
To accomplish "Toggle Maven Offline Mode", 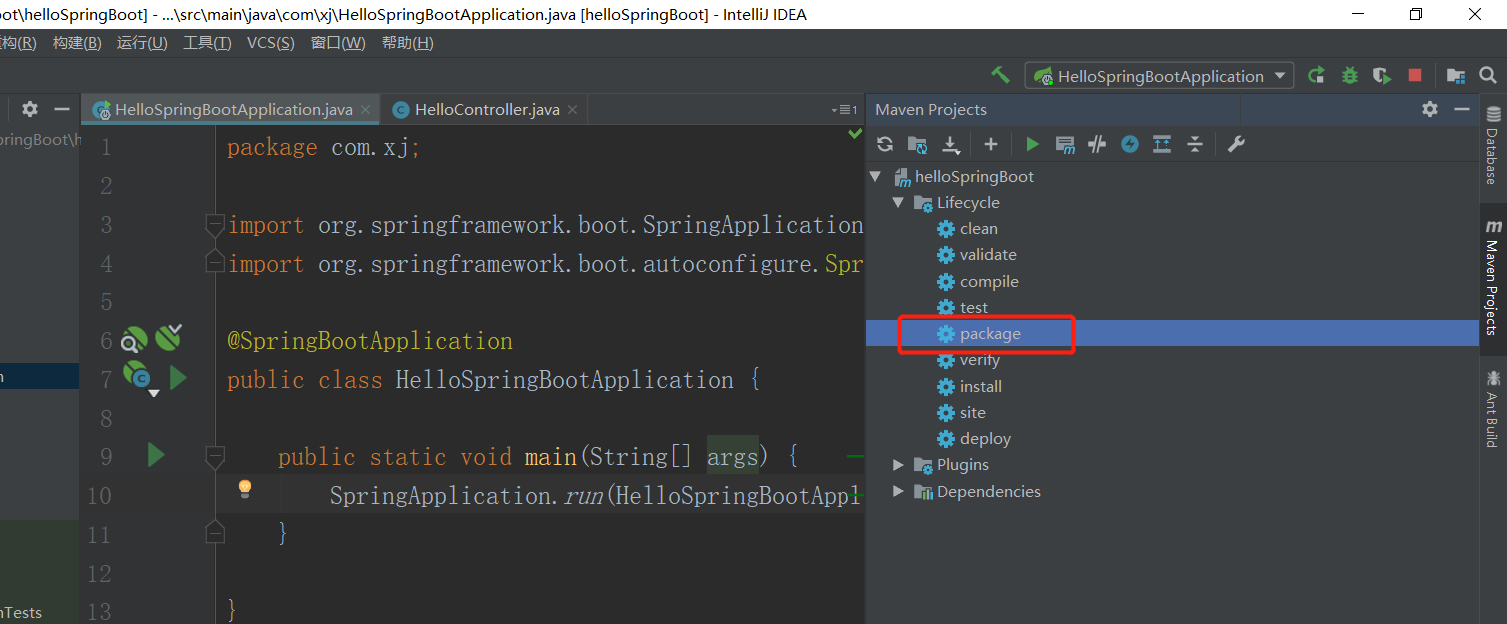I will tap(1097, 144).
